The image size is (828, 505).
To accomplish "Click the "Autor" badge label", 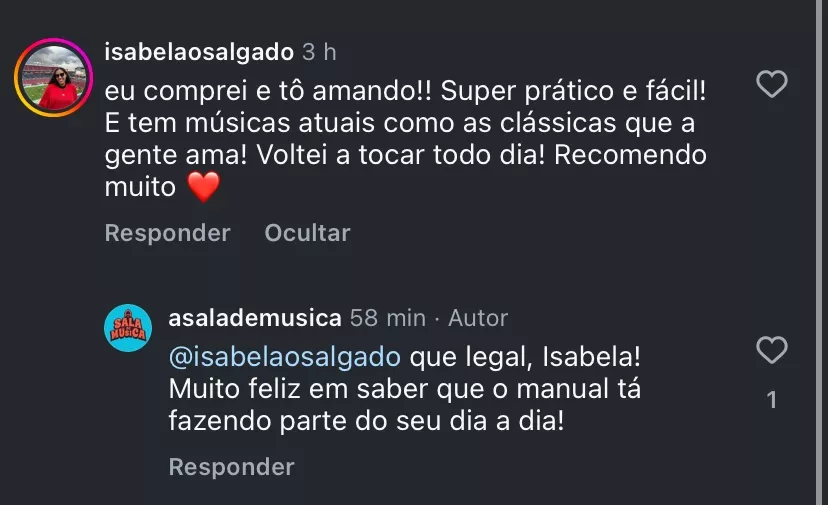I will (x=478, y=318).
